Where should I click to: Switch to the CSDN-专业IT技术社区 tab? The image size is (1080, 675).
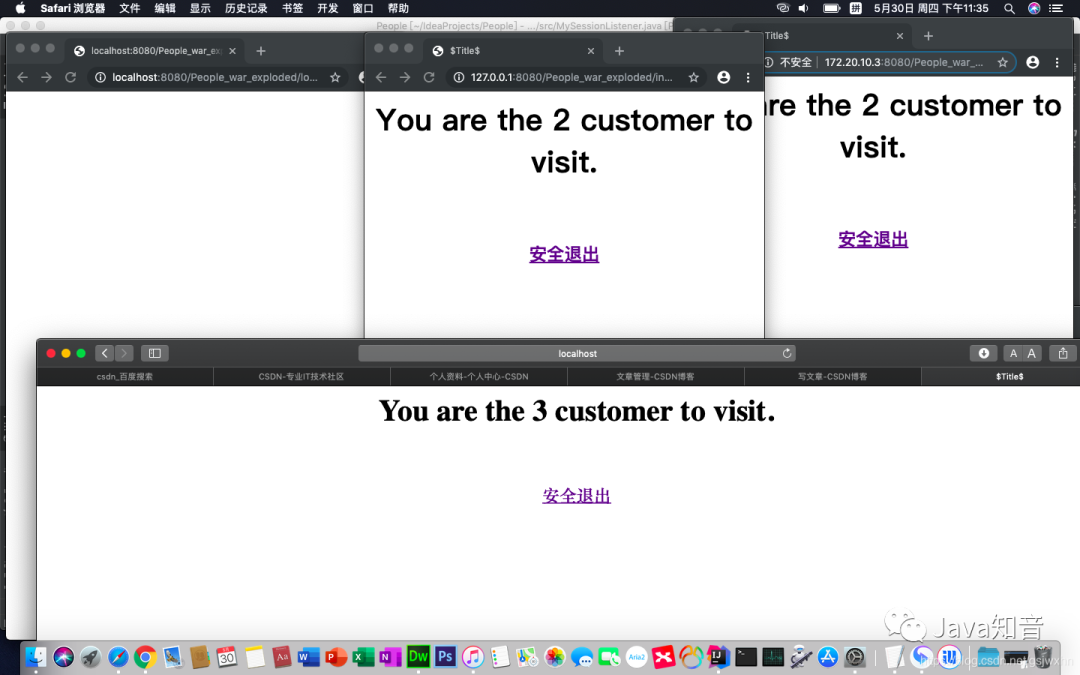pyautogui.click(x=301, y=377)
